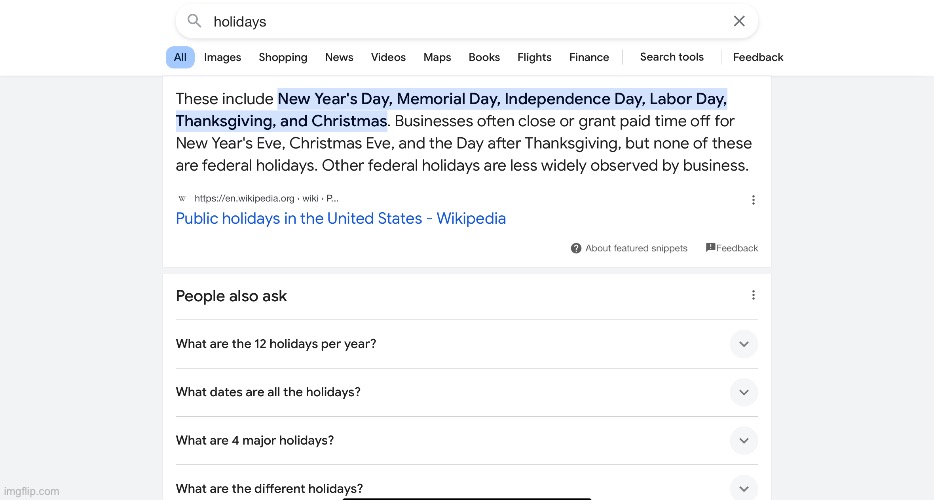Viewport: 934px width, 500px height.
Task: Click the About featured snippets question icon
Action: pos(576,248)
